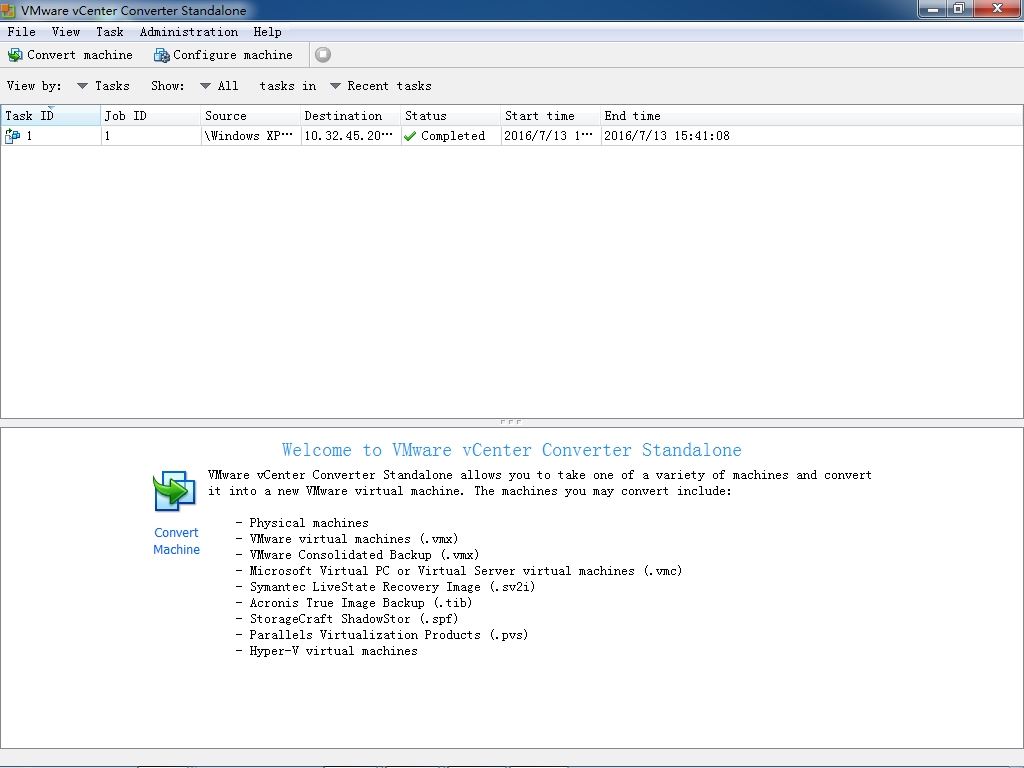Click the 'Welcome to VMware vCenter Converter Standalone' heading

click(x=511, y=450)
